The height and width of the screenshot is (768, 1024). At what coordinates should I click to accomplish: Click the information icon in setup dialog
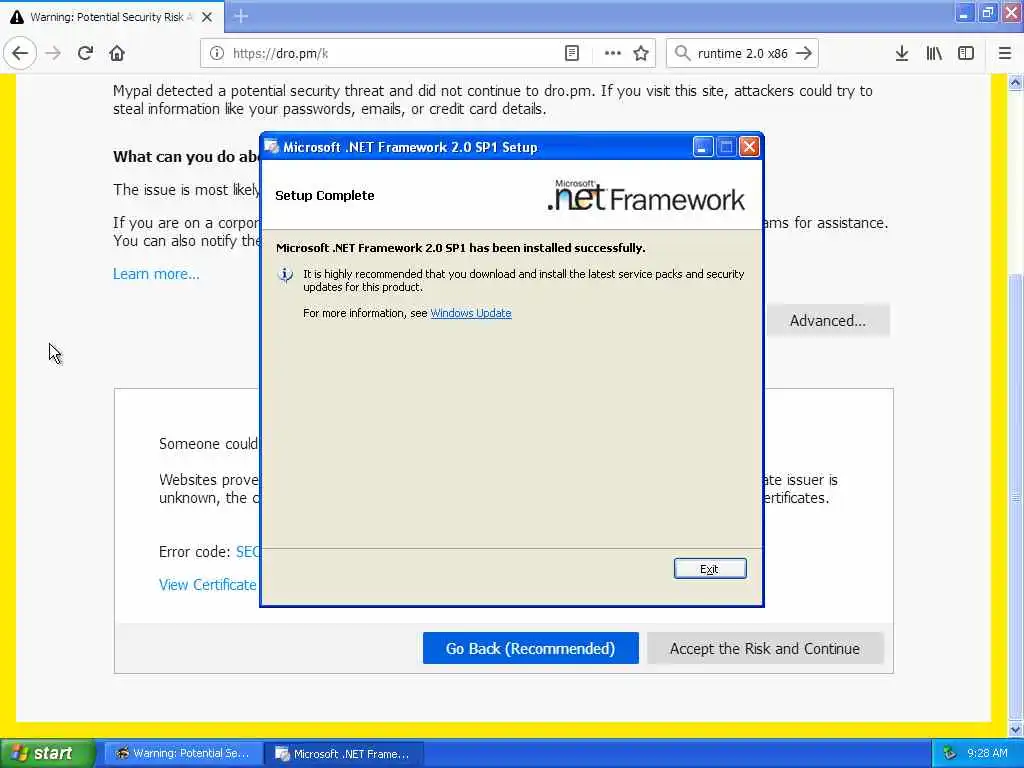point(285,275)
